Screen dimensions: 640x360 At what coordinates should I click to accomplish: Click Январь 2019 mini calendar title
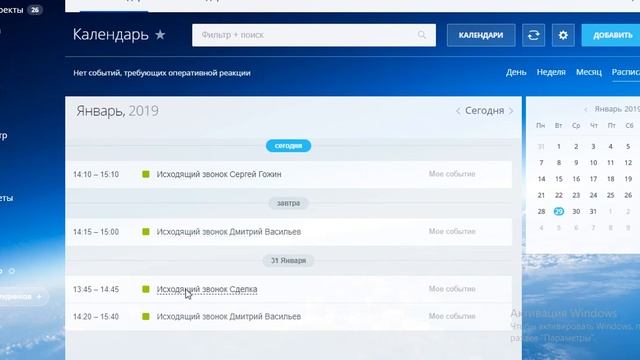(617, 109)
